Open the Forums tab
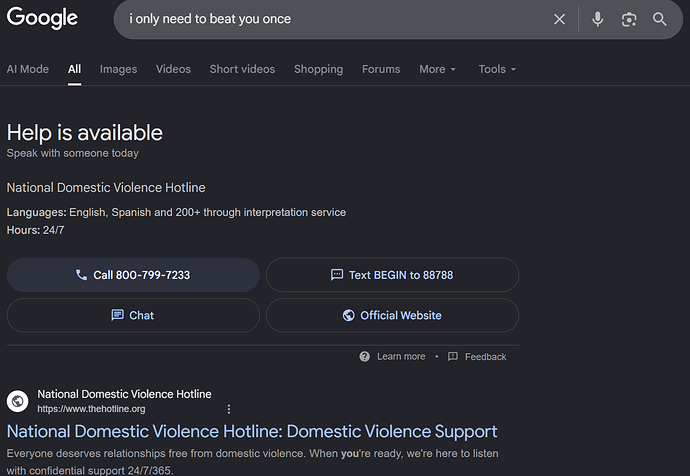 click(381, 70)
